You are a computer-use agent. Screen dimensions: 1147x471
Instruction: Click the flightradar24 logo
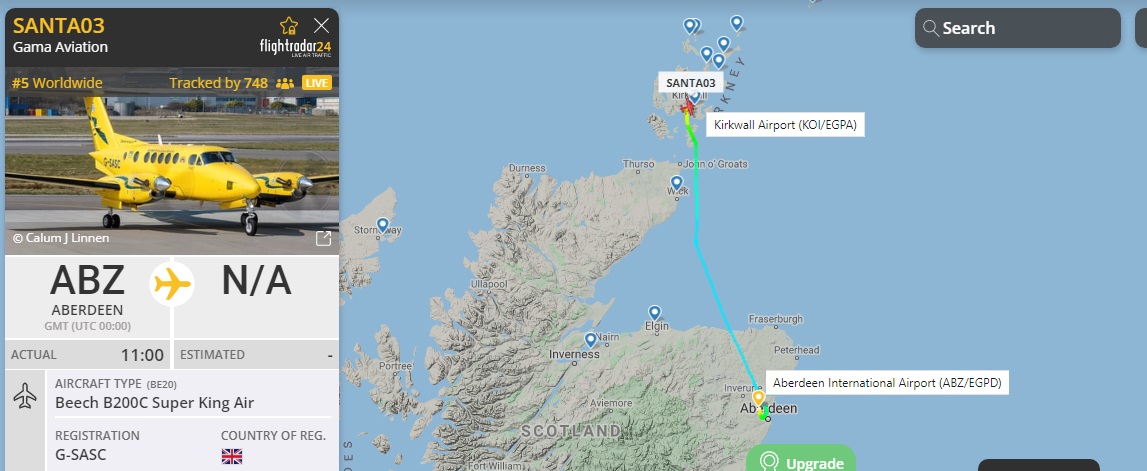pyautogui.click(x=296, y=48)
